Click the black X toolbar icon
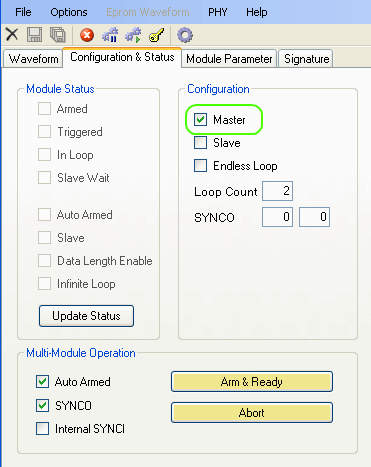Screen dimensions: 371x467 (12, 35)
